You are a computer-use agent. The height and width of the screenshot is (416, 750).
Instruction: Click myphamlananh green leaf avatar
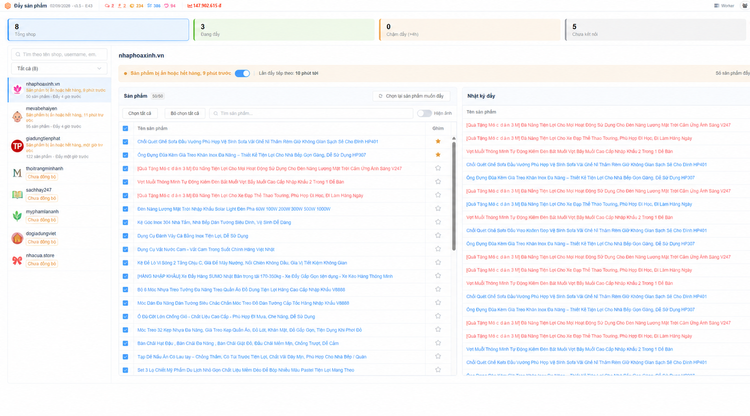click(17, 216)
